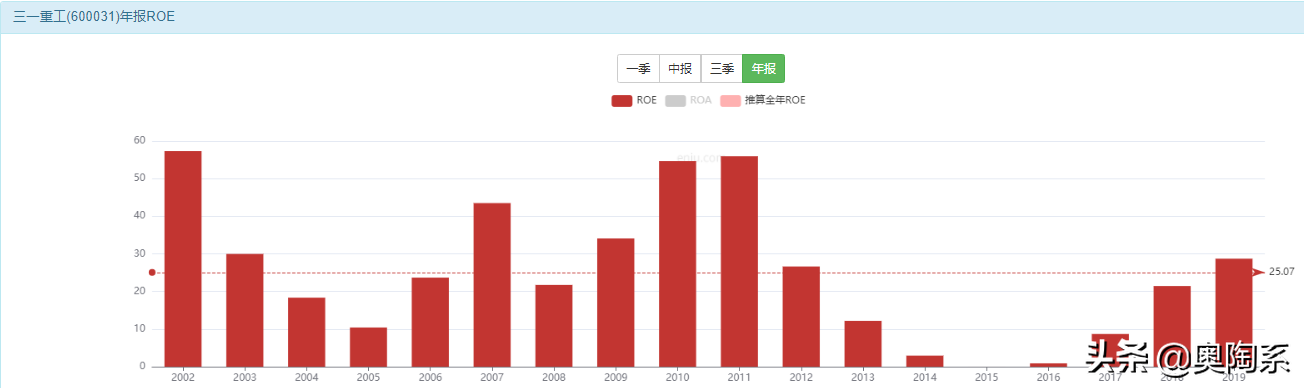Click the grey ROA legend swatch
The image size is (1304, 388).
coord(675,101)
